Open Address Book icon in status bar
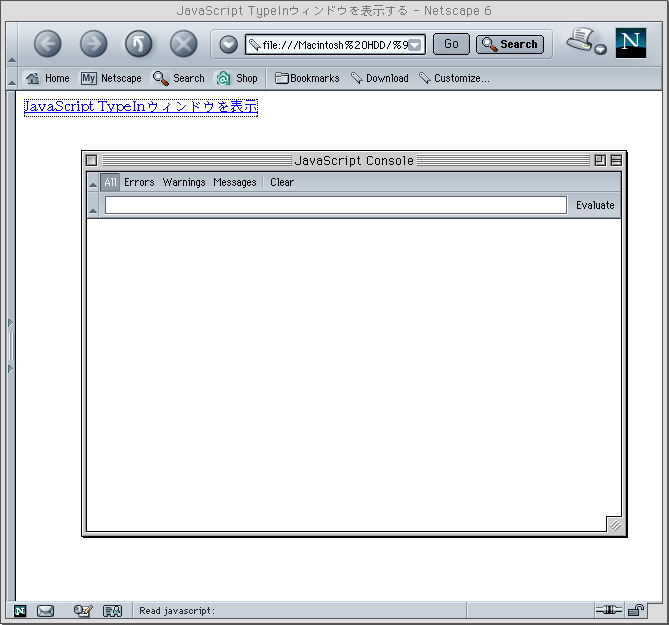 tap(113, 611)
